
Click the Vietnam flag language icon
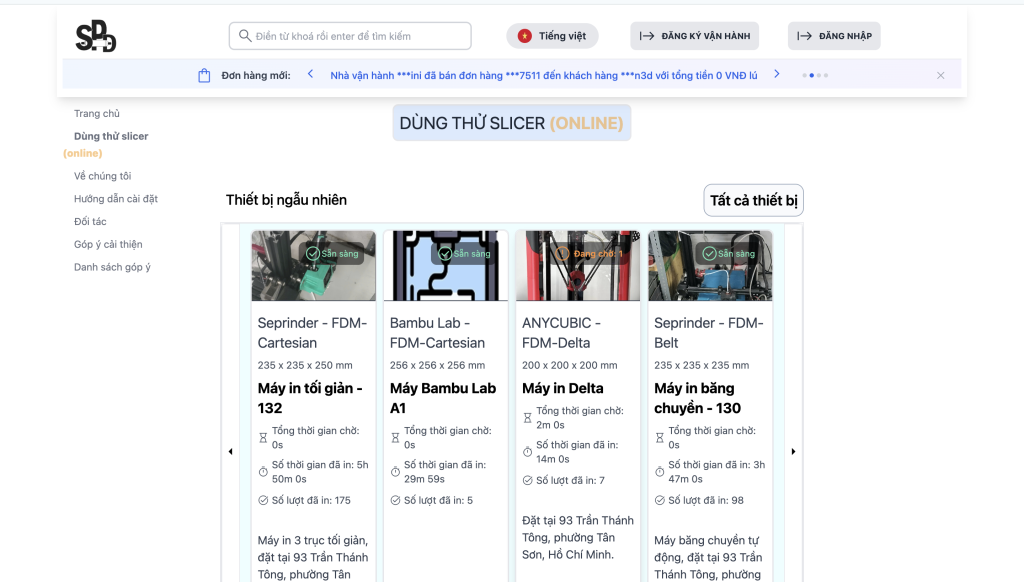(x=524, y=36)
